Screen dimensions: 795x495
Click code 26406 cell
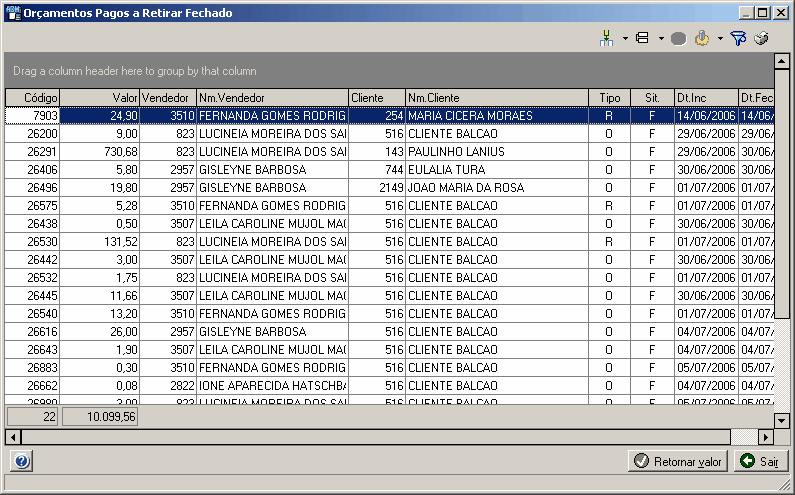coord(32,170)
